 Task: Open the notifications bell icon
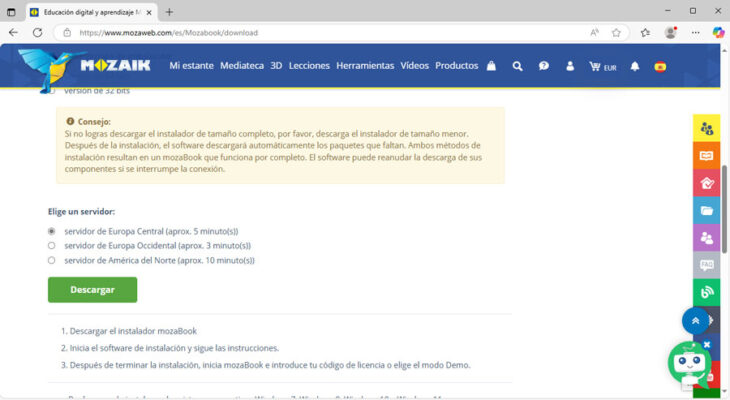[635, 67]
